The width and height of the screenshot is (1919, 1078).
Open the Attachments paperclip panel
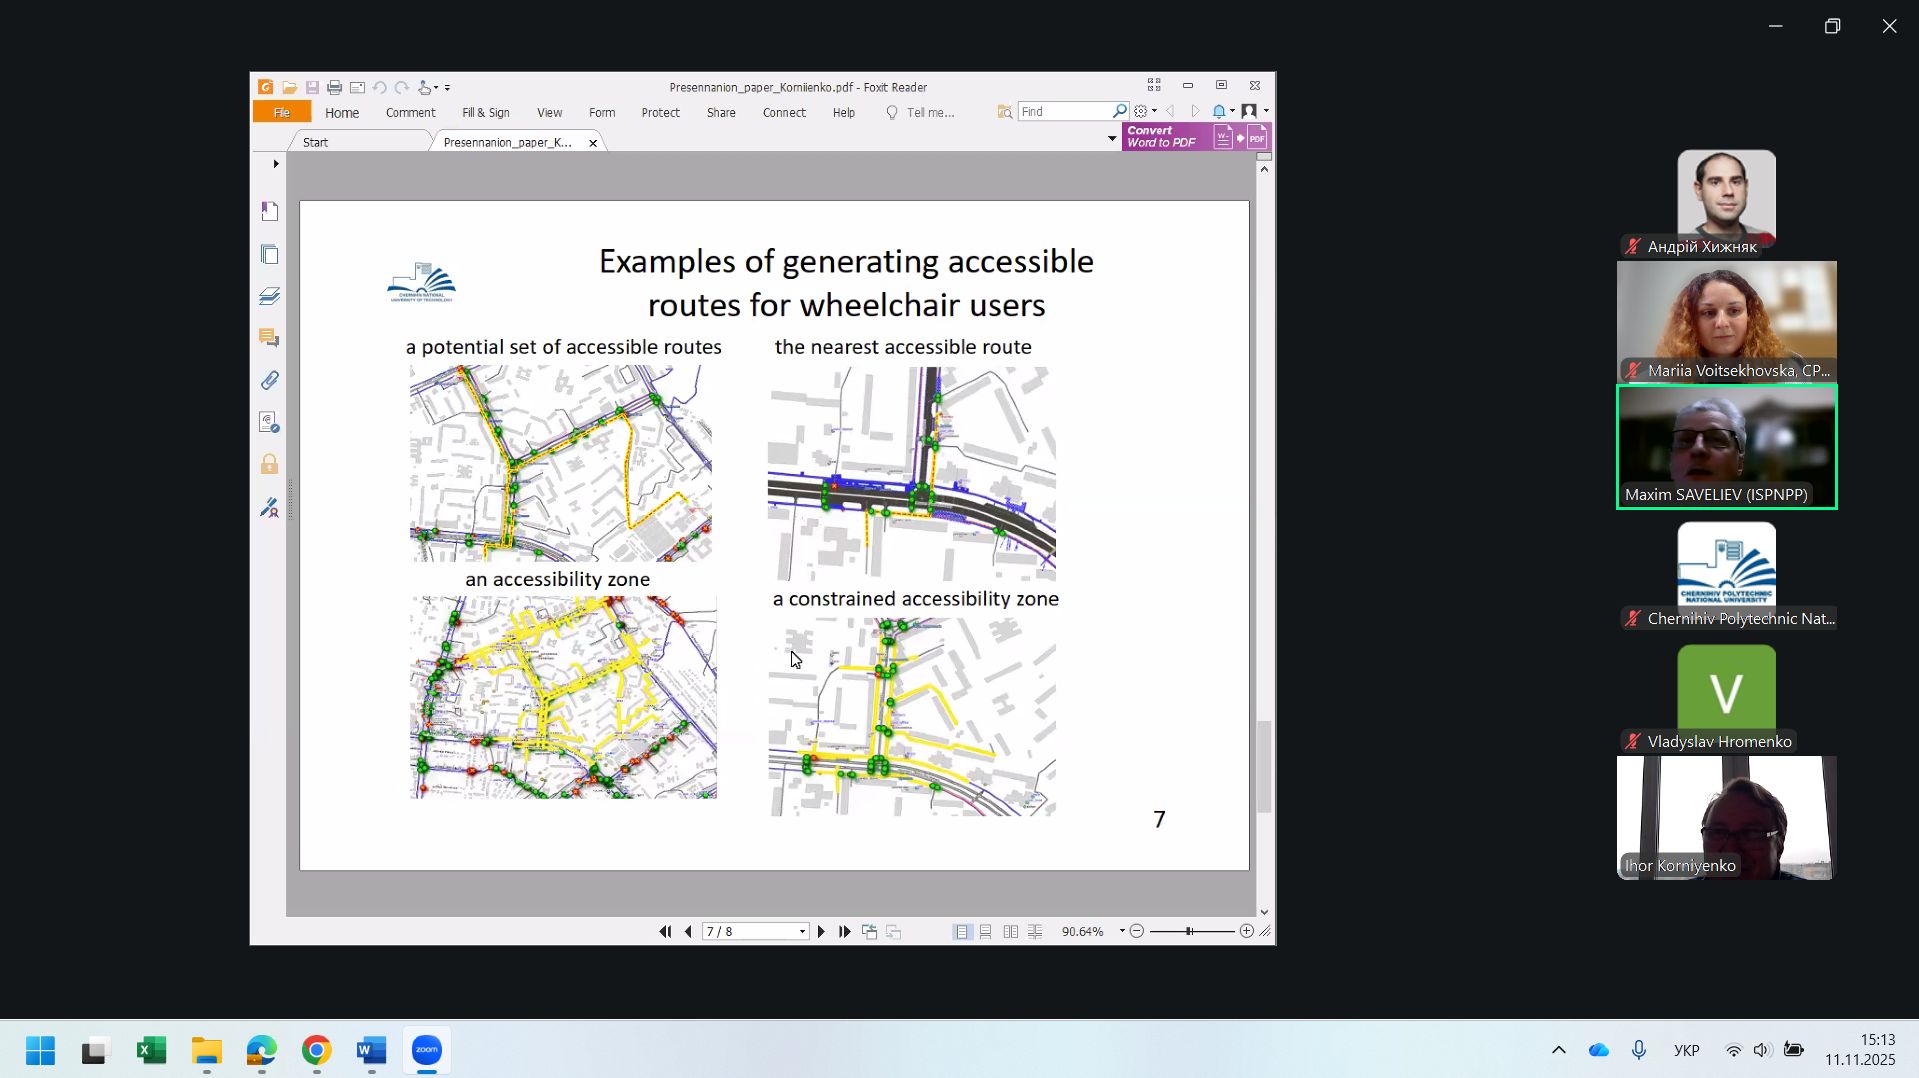coord(269,380)
